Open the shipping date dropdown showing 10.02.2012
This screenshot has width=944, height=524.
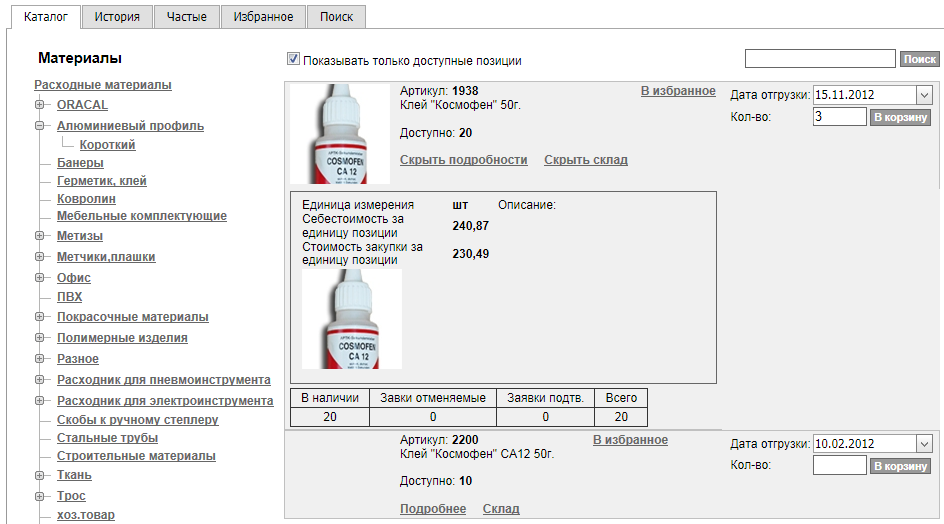pos(922,444)
